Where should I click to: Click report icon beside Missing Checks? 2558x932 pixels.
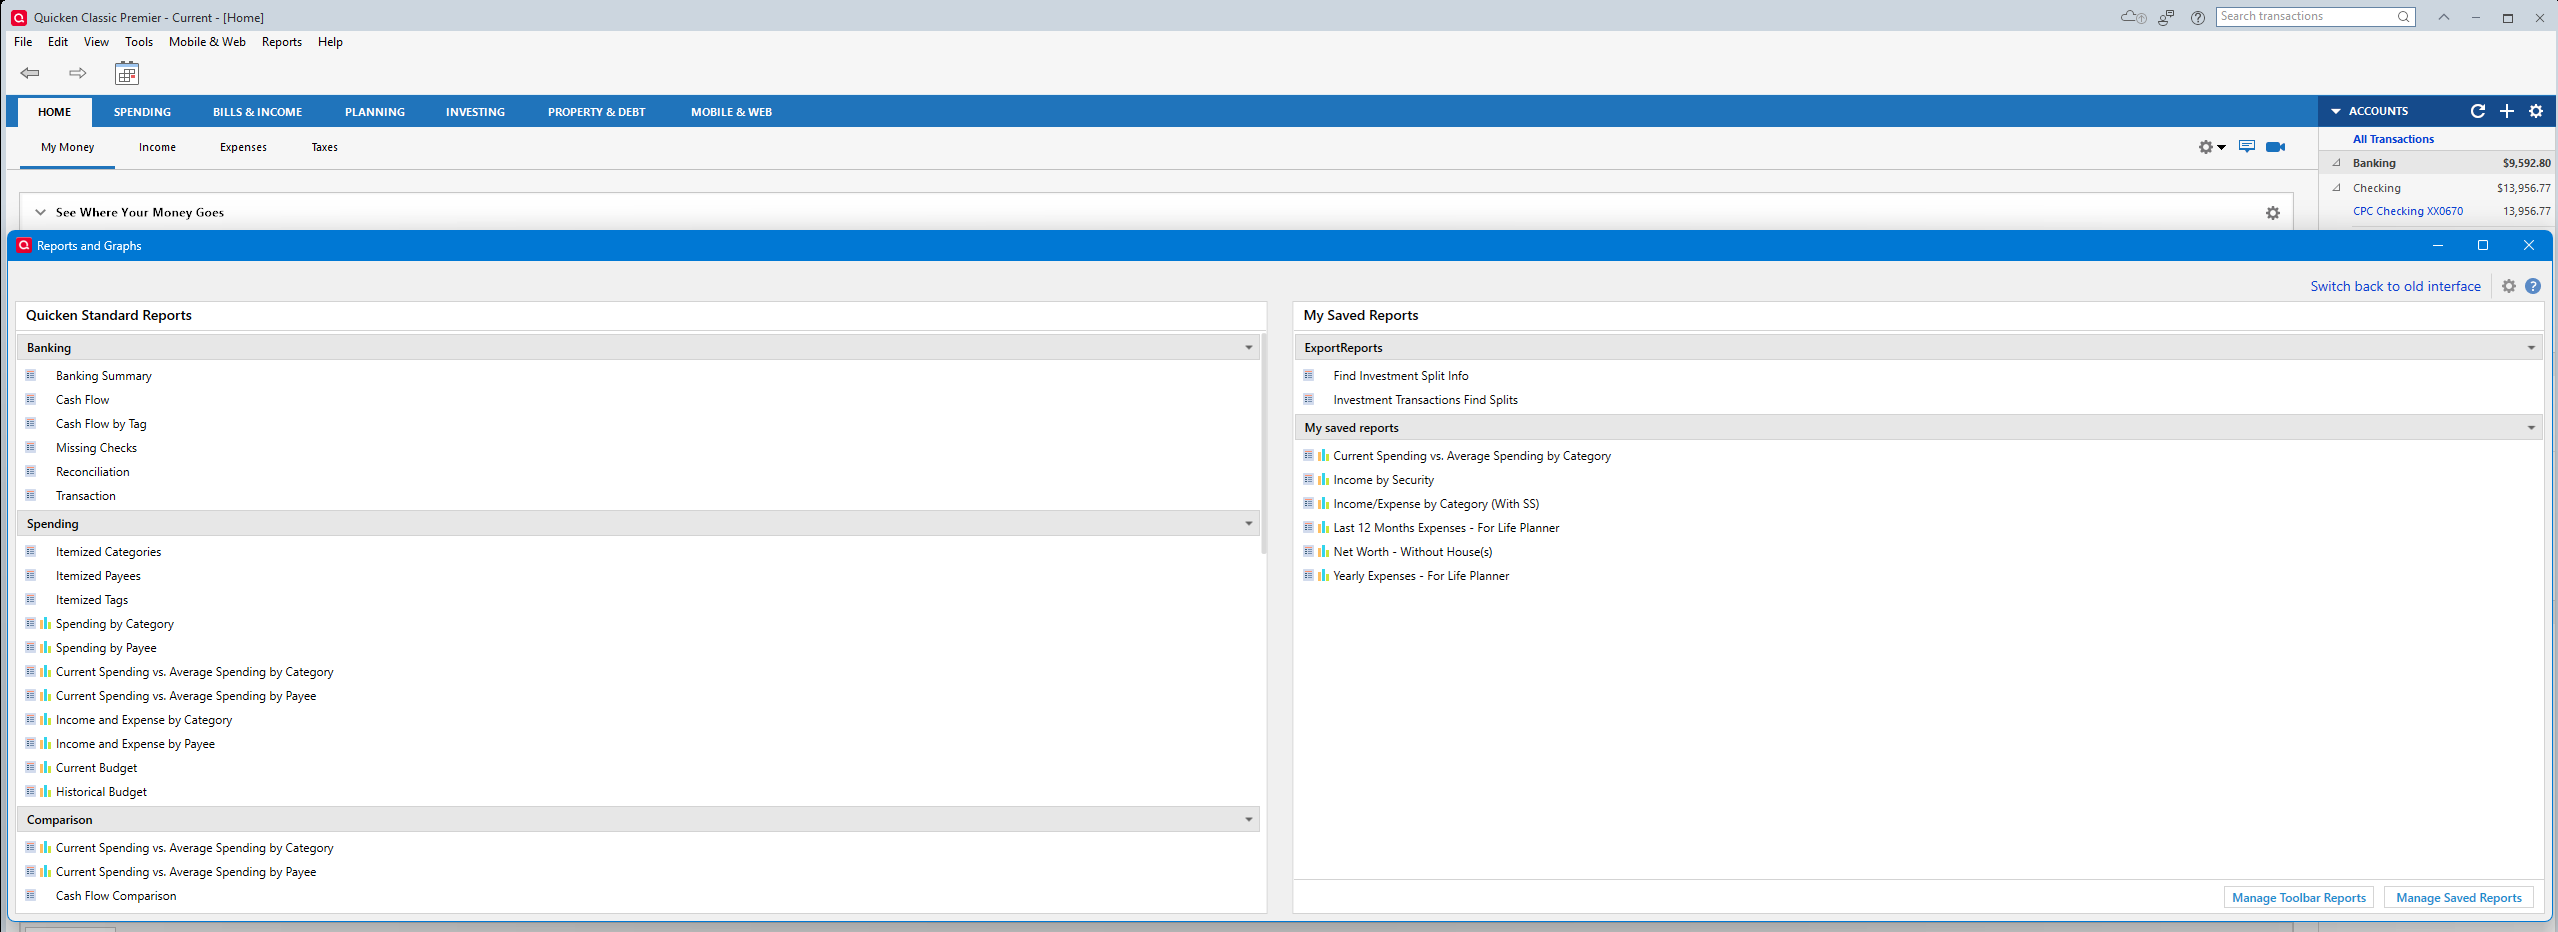point(31,447)
